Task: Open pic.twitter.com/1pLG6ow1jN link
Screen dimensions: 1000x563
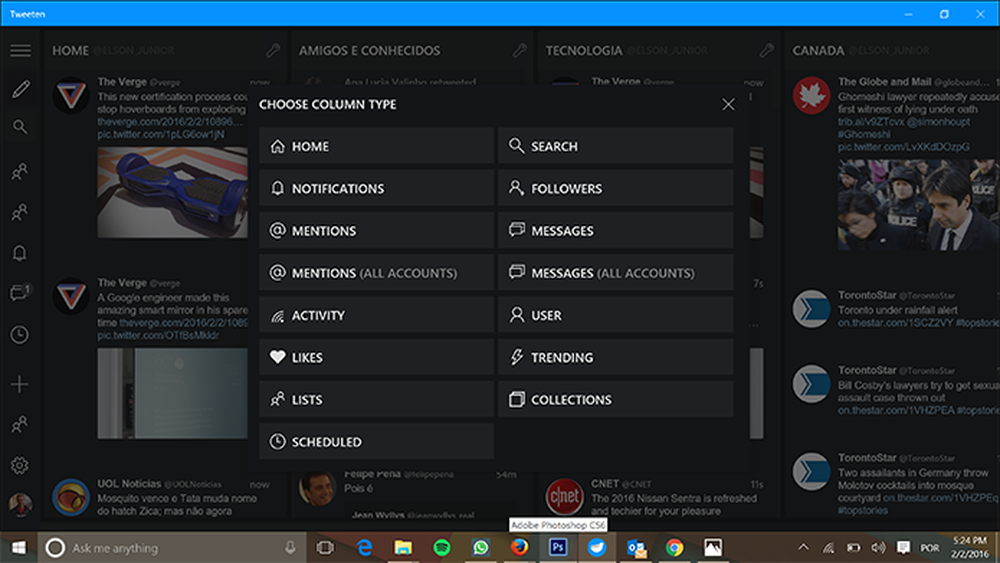Action: [x=161, y=134]
